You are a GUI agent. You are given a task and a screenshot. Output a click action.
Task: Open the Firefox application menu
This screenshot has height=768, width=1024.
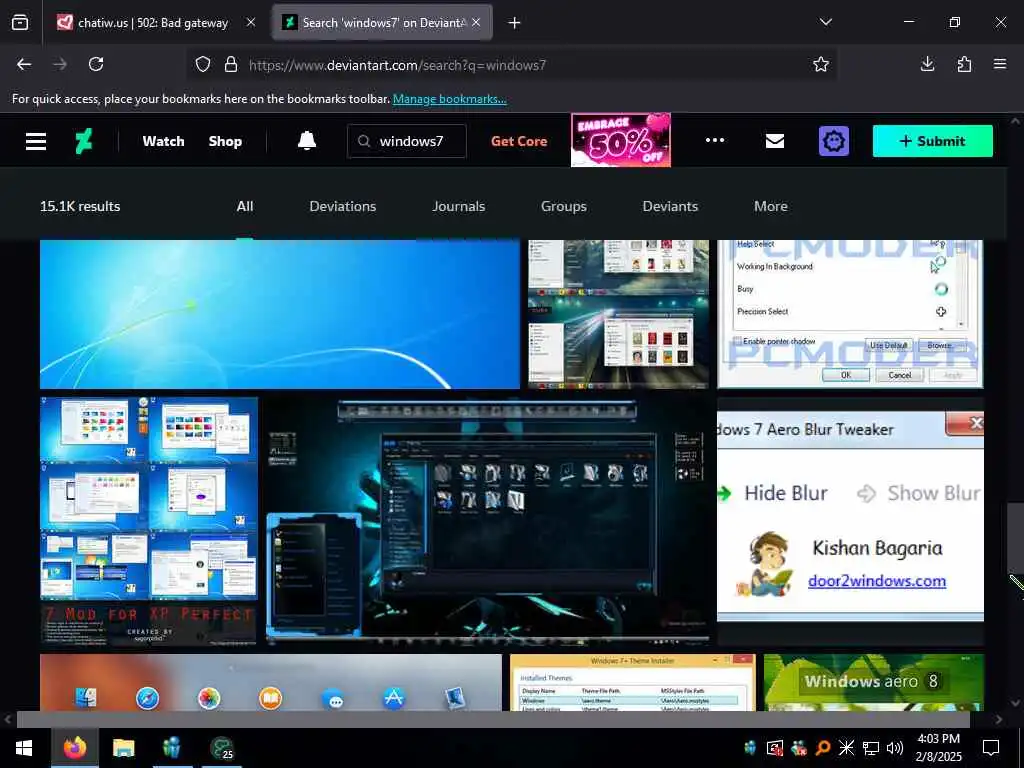(1000, 64)
